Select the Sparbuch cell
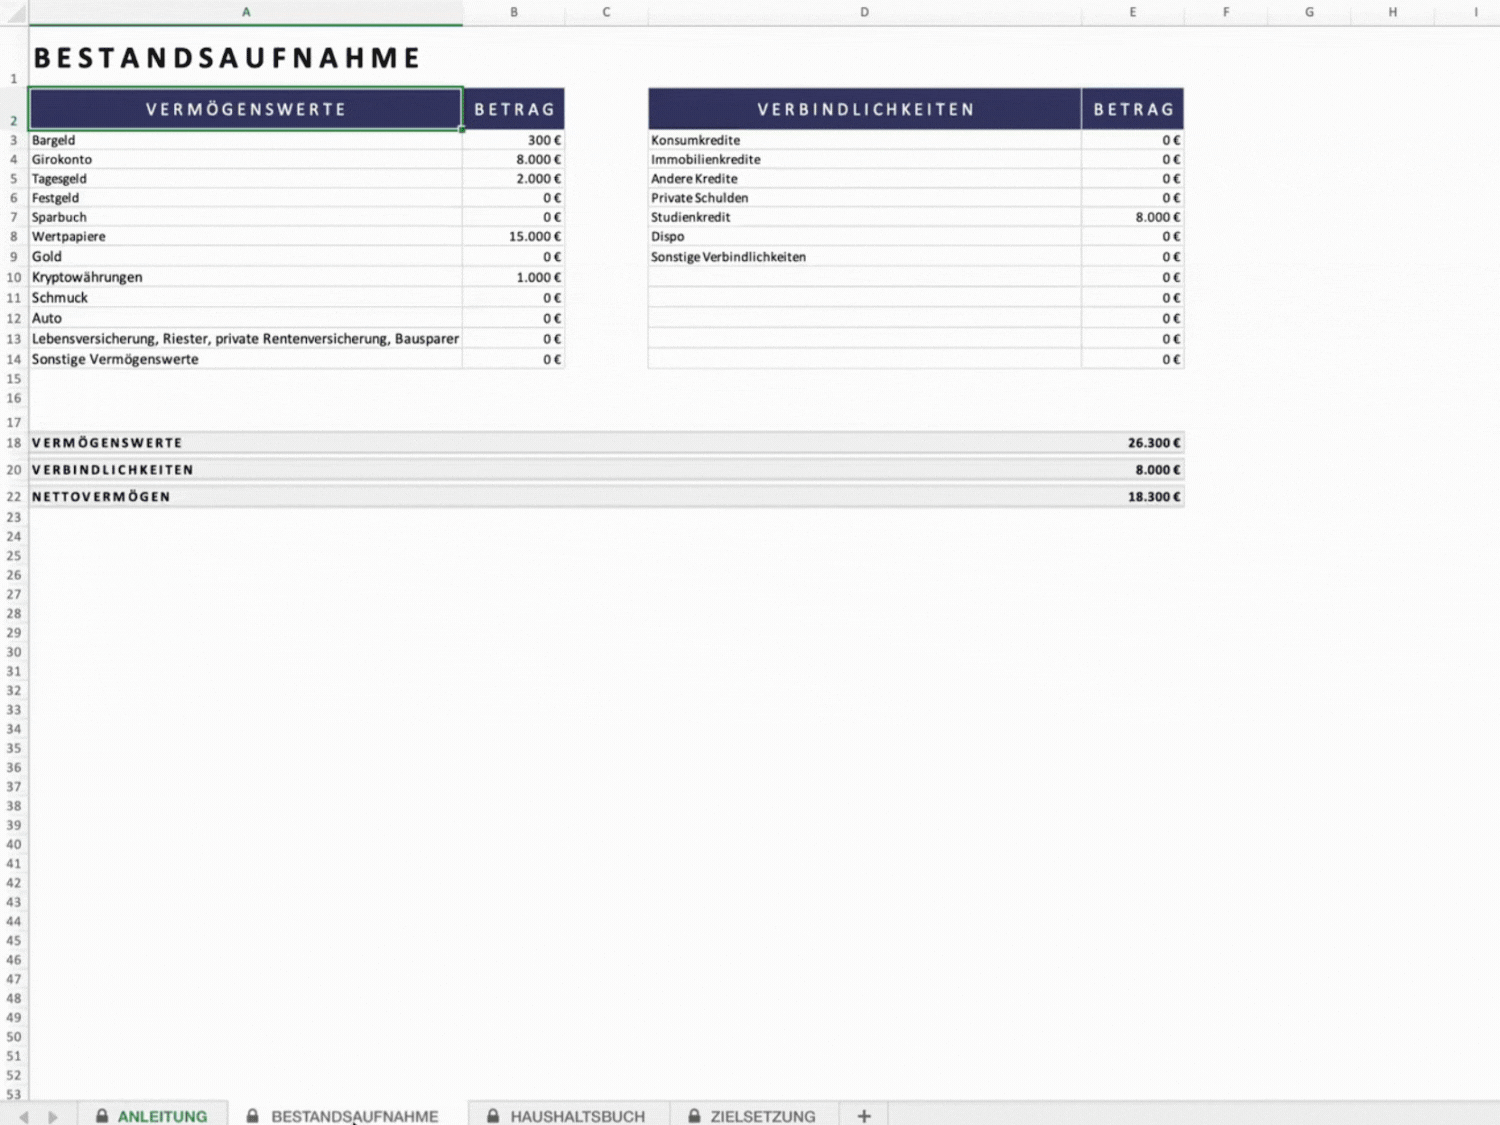Viewport: 1500px width, 1125px height. click(x=246, y=217)
